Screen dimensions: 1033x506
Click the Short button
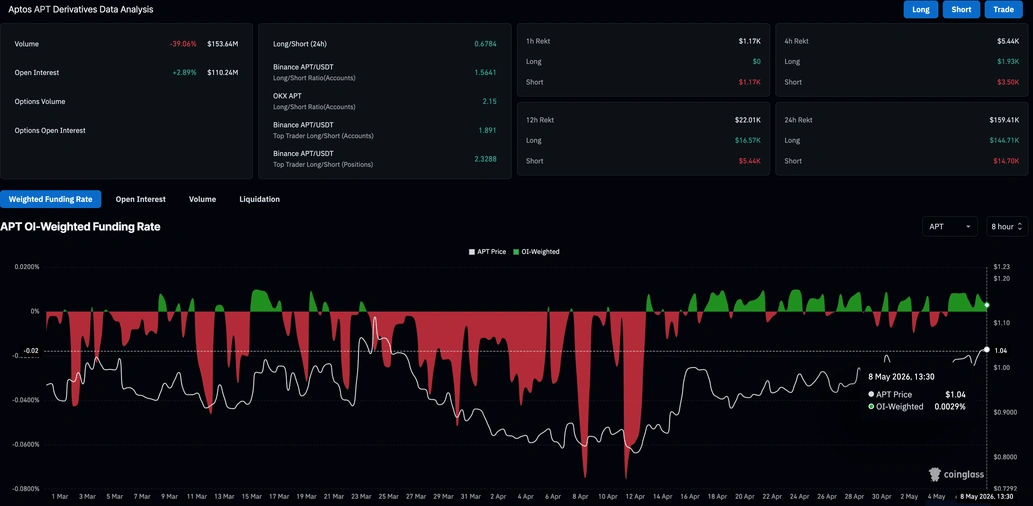tap(961, 10)
